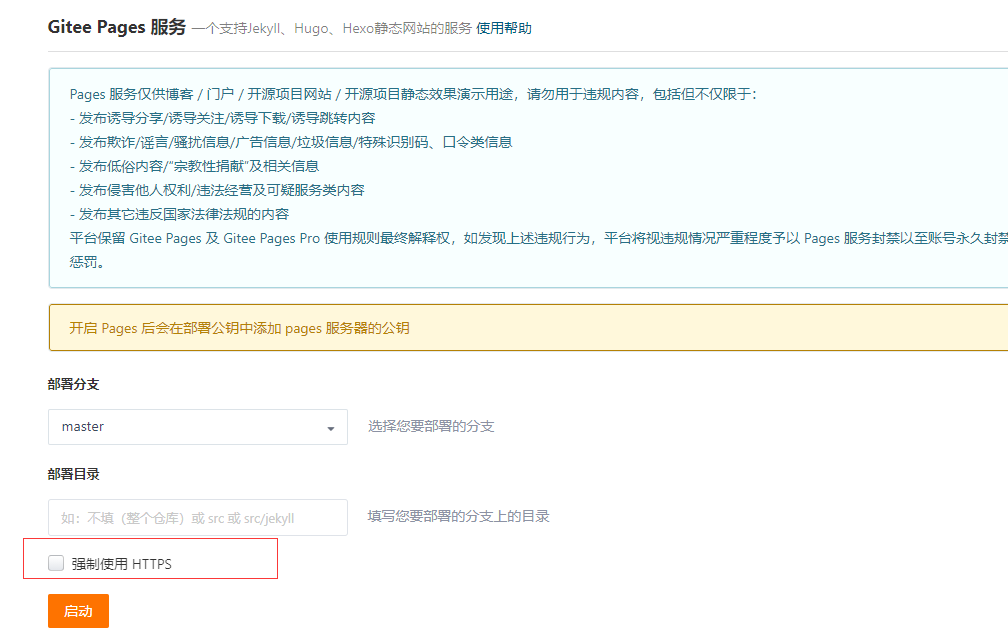Click the hint 填写您要部署的分支上的目录
The height and width of the screenshot is (643, 1008).
[x=458, y=516]
